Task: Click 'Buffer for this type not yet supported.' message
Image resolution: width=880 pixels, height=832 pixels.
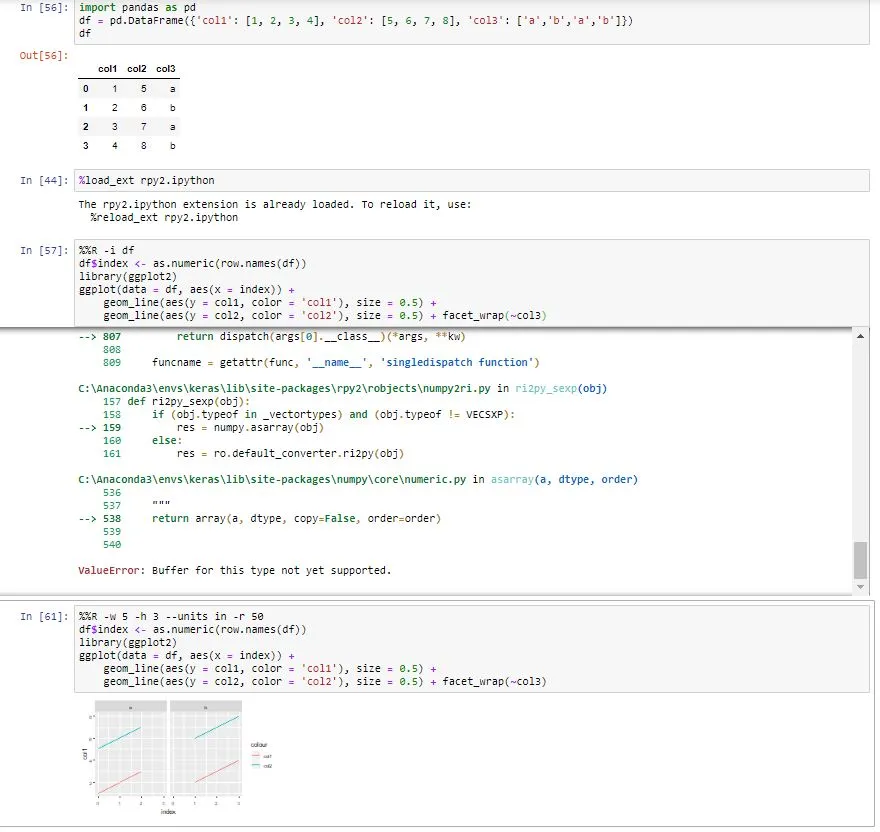Action: [x=271, y=570]
